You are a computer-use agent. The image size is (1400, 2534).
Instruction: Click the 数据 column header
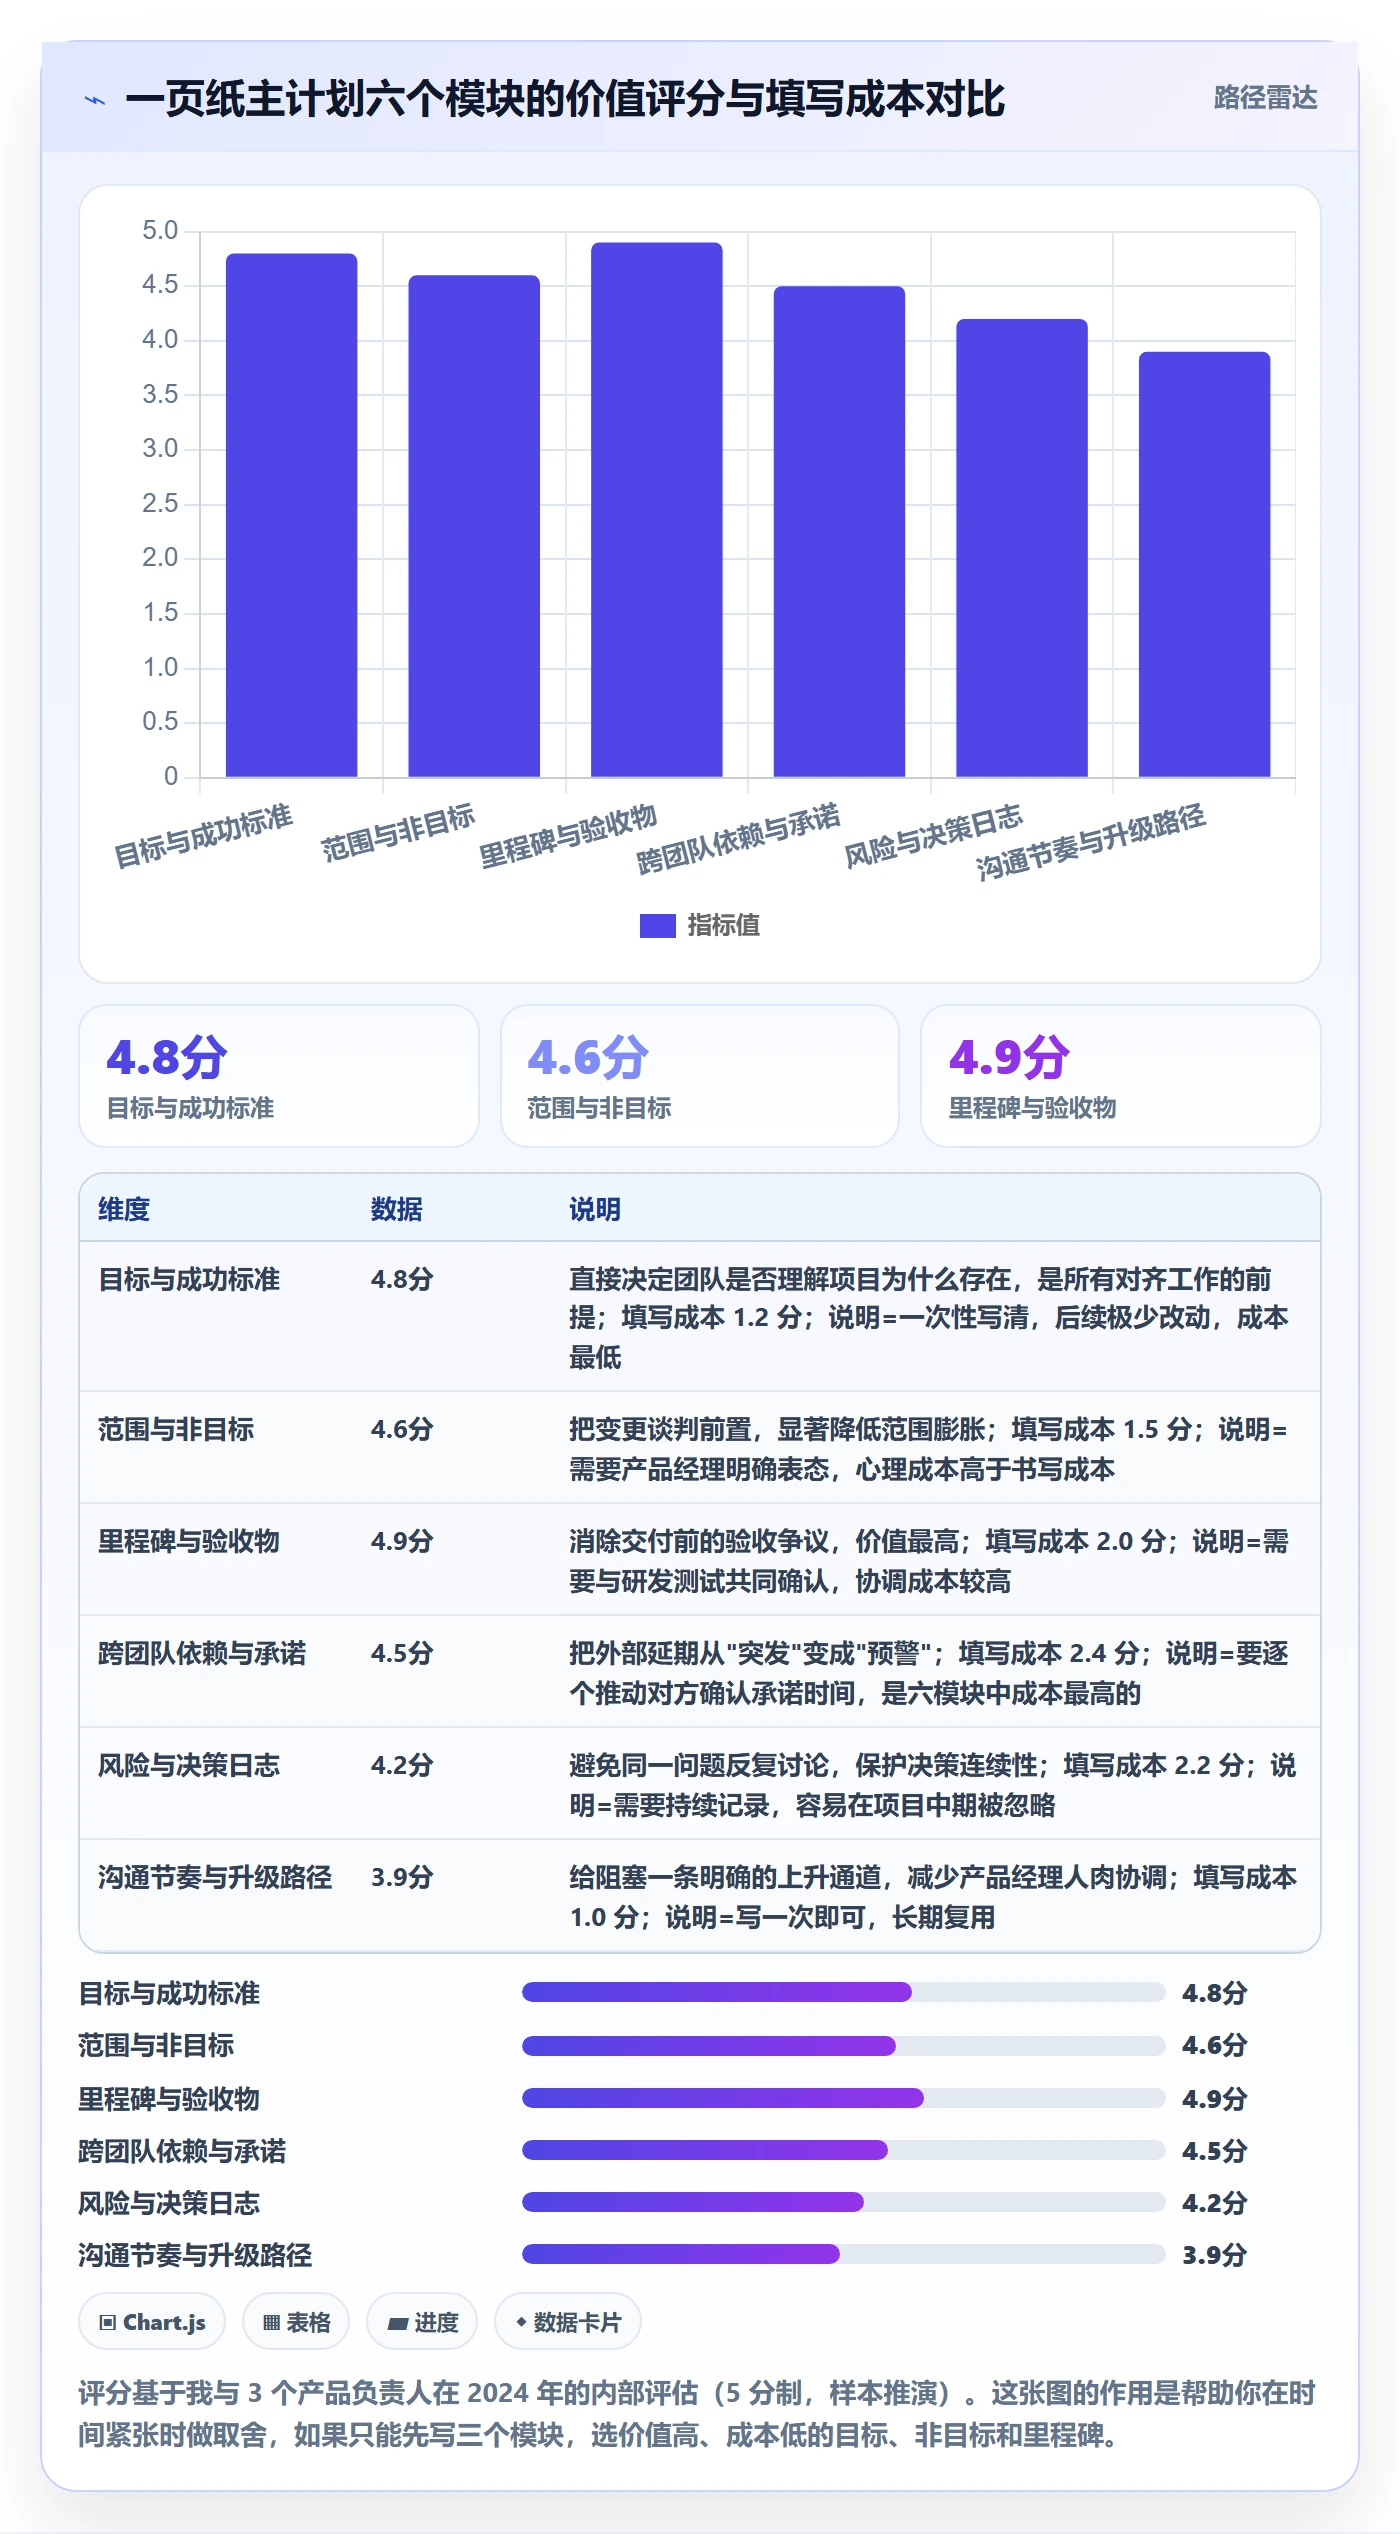coord(397,1209)
